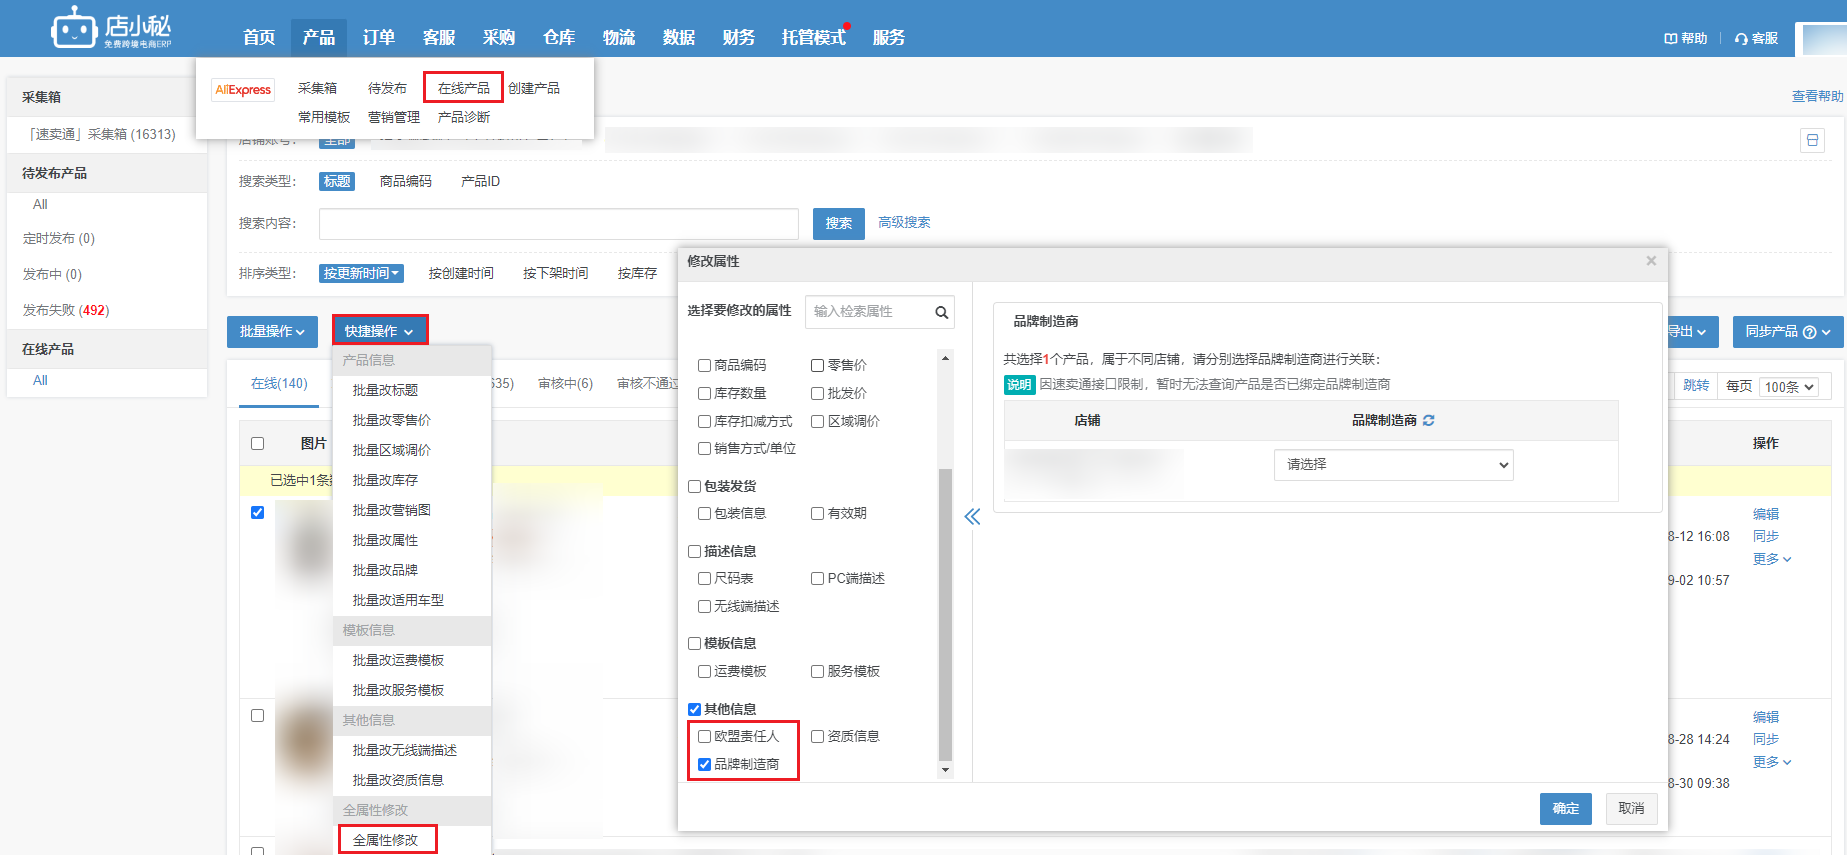
Task: Check the 批发价 checkbox
Action: pyautogui.click(x=817, y=394)
